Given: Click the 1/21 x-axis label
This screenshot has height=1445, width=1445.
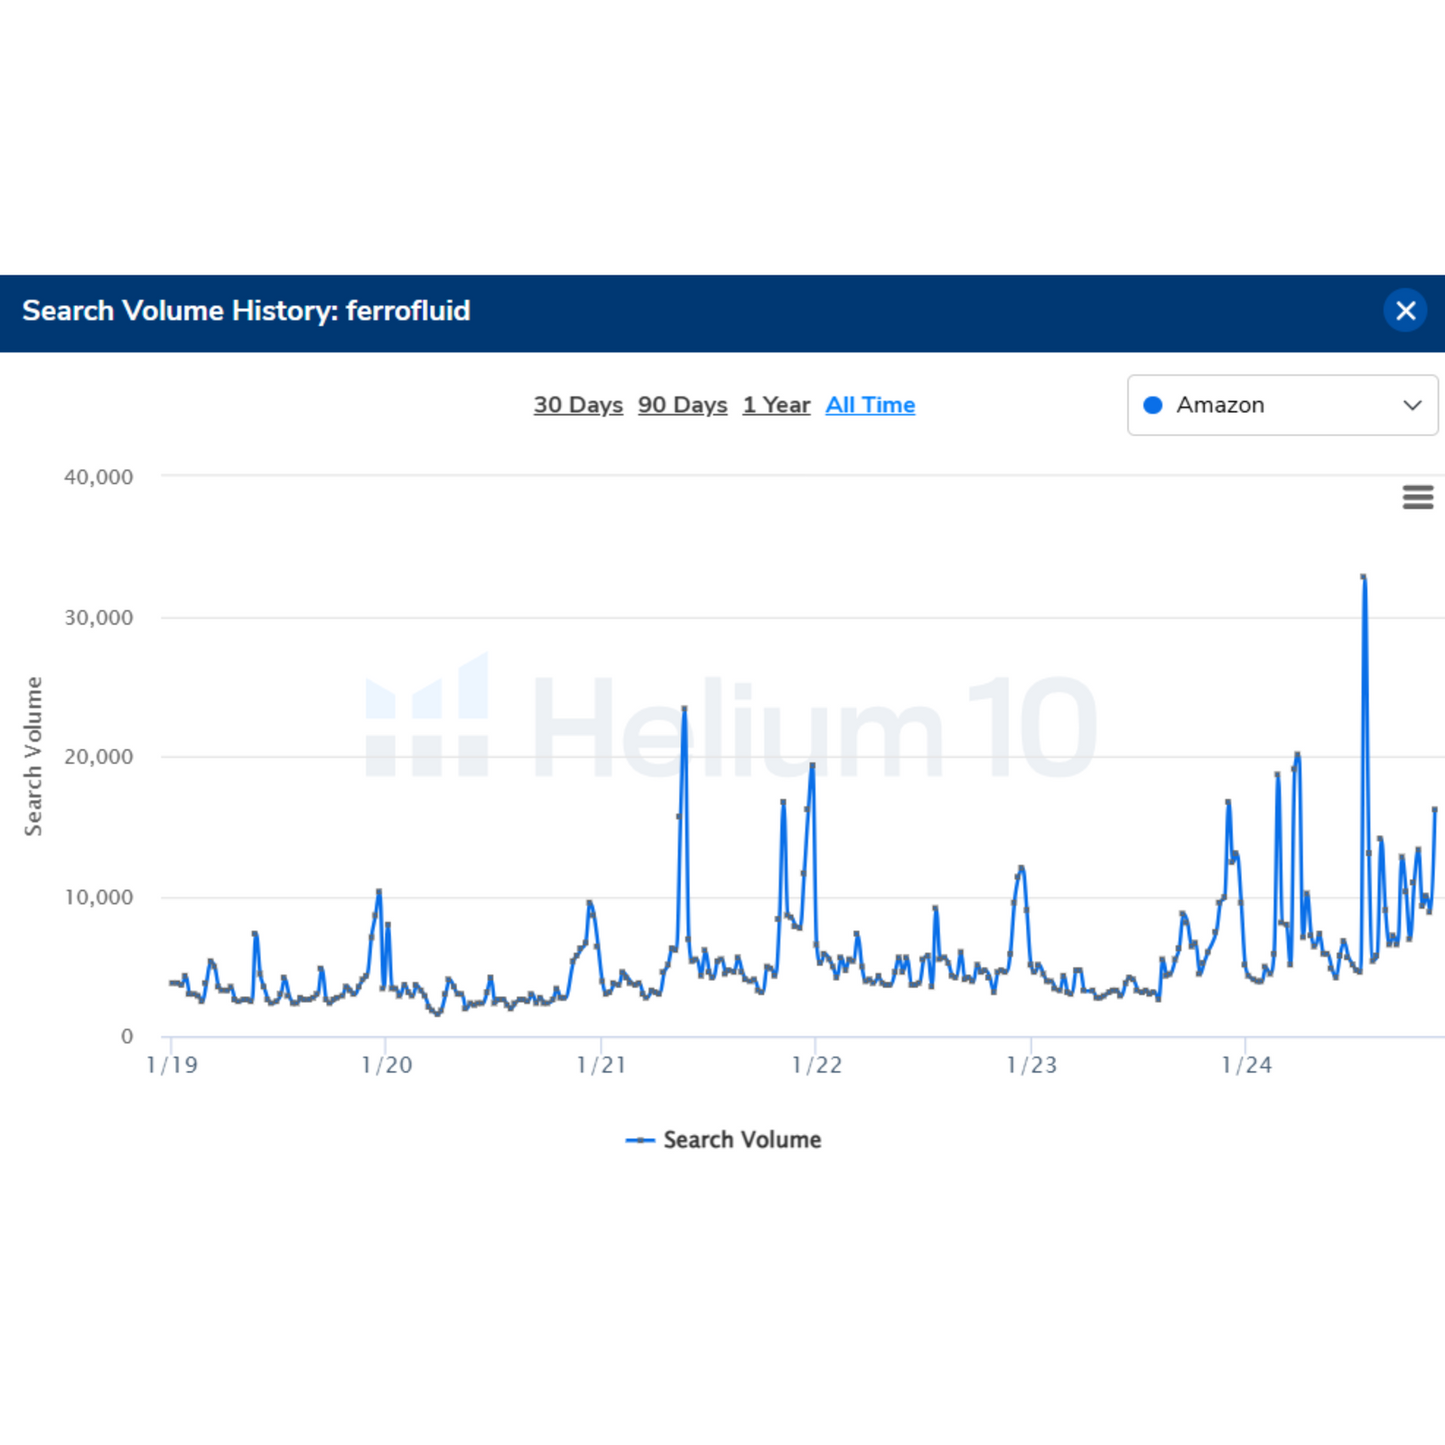Looking at the screenshot, I should pyautogui.click(x=602, y=1065).
